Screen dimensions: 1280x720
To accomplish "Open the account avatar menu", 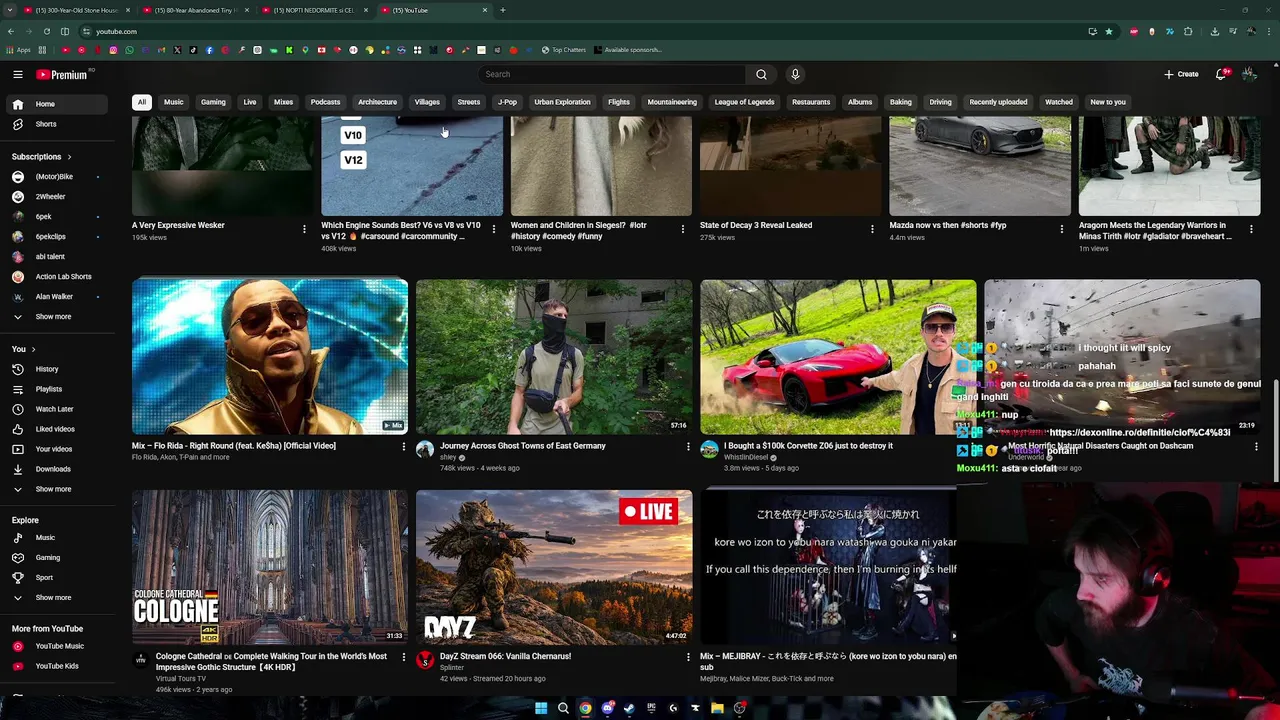I will [x=1249, y=74].
